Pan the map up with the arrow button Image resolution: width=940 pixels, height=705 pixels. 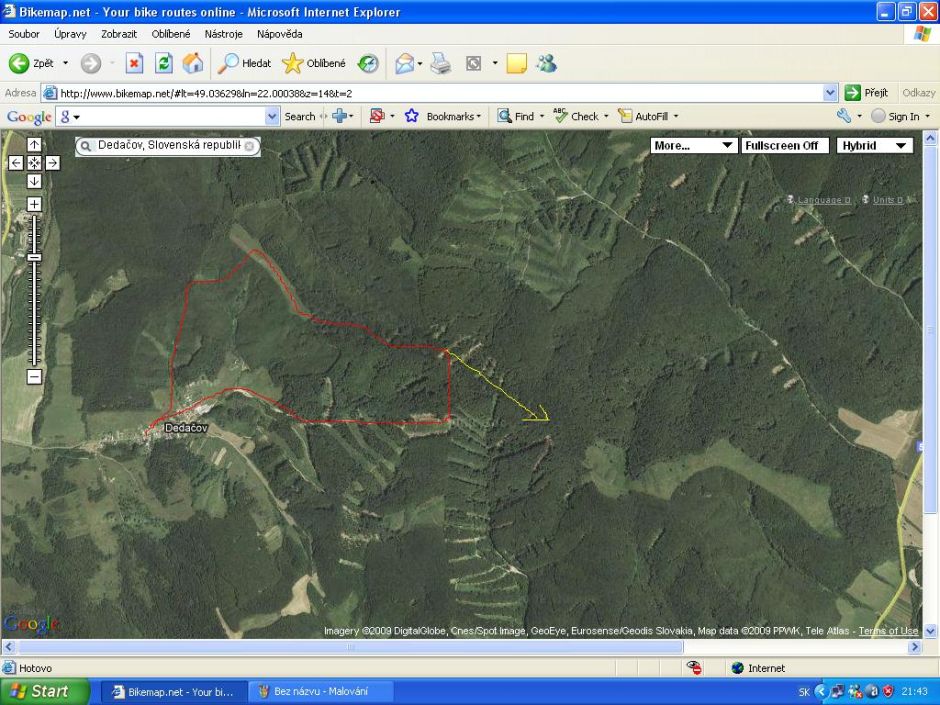[x=34, y=145]
